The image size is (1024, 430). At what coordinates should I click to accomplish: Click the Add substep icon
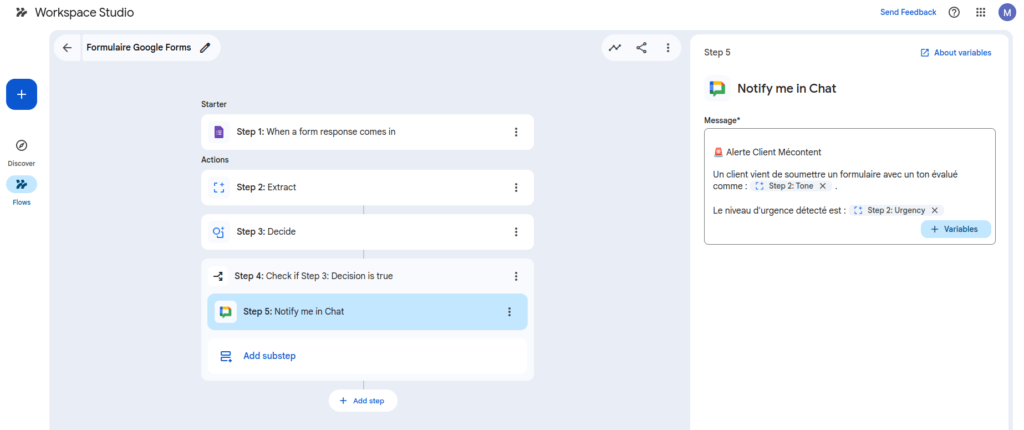coord(226,356)
